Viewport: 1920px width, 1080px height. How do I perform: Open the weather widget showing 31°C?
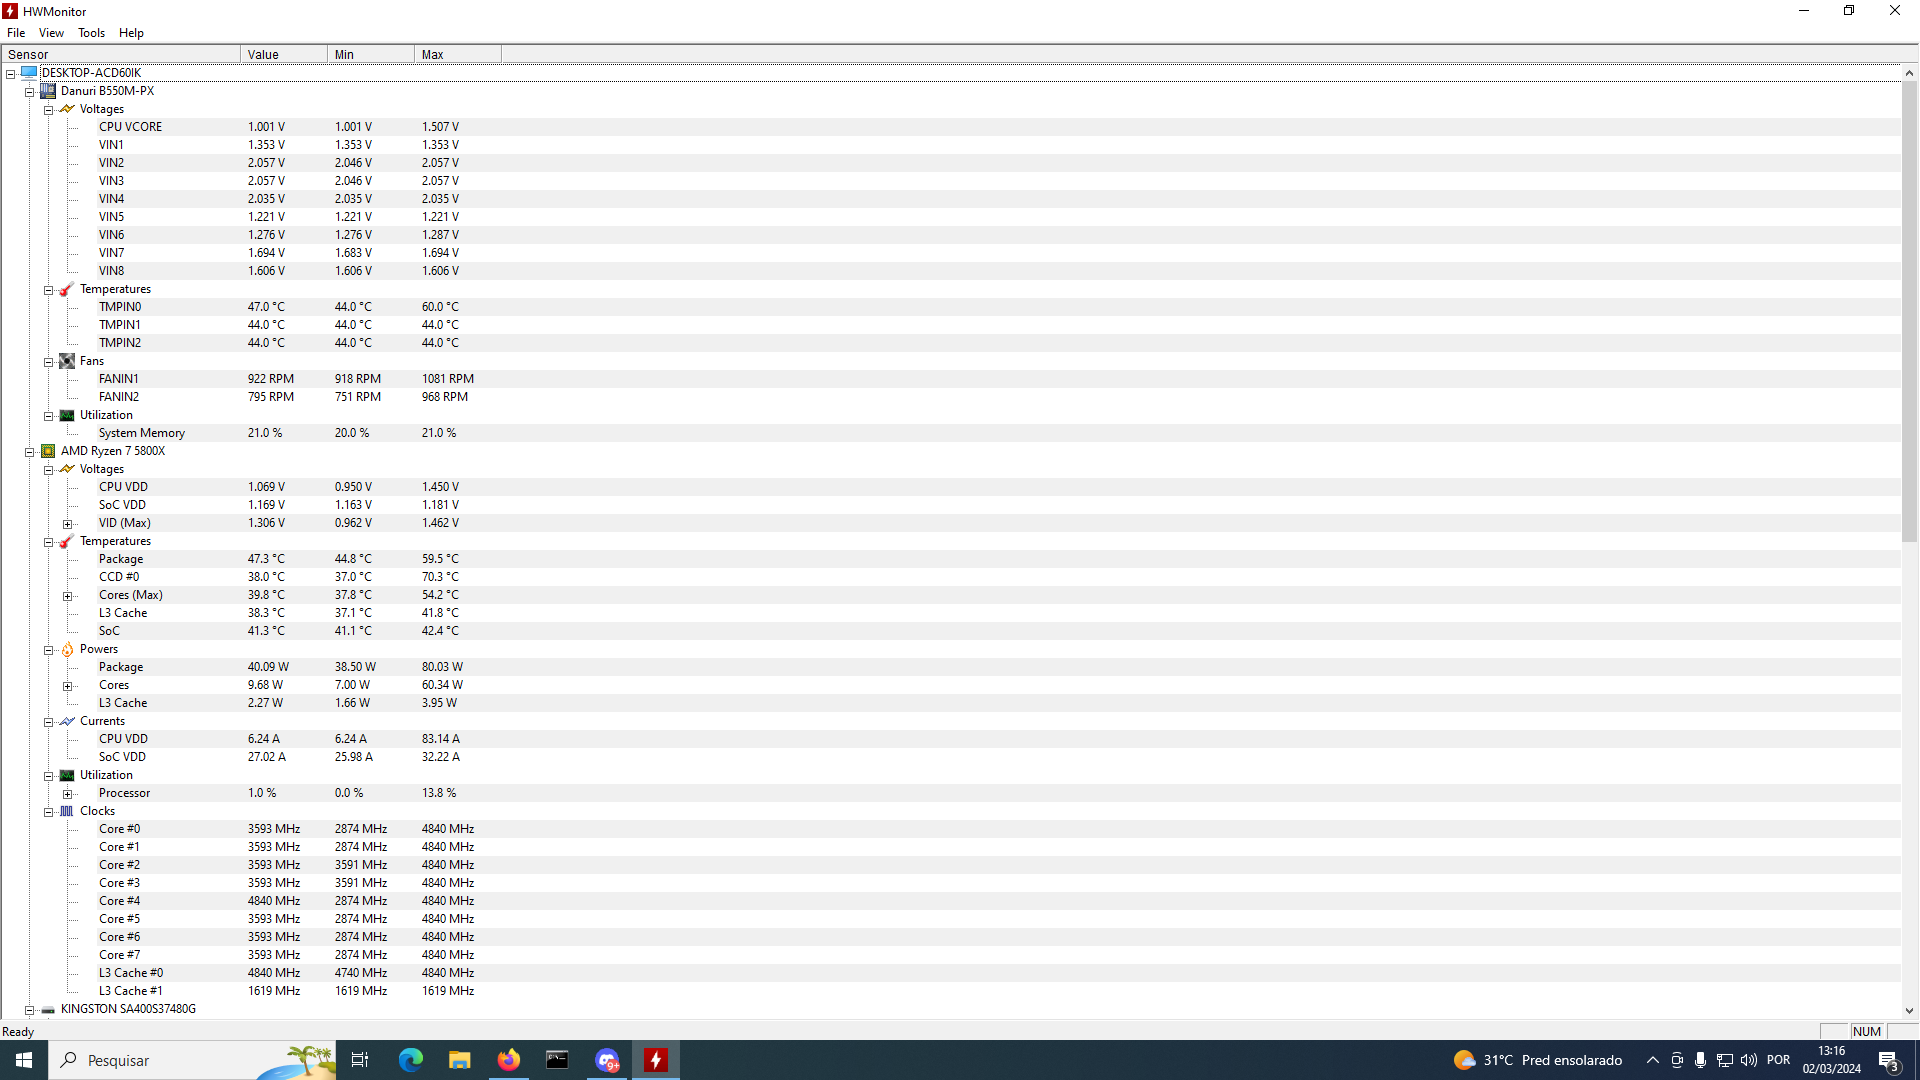click(x=1537, y=1060)
